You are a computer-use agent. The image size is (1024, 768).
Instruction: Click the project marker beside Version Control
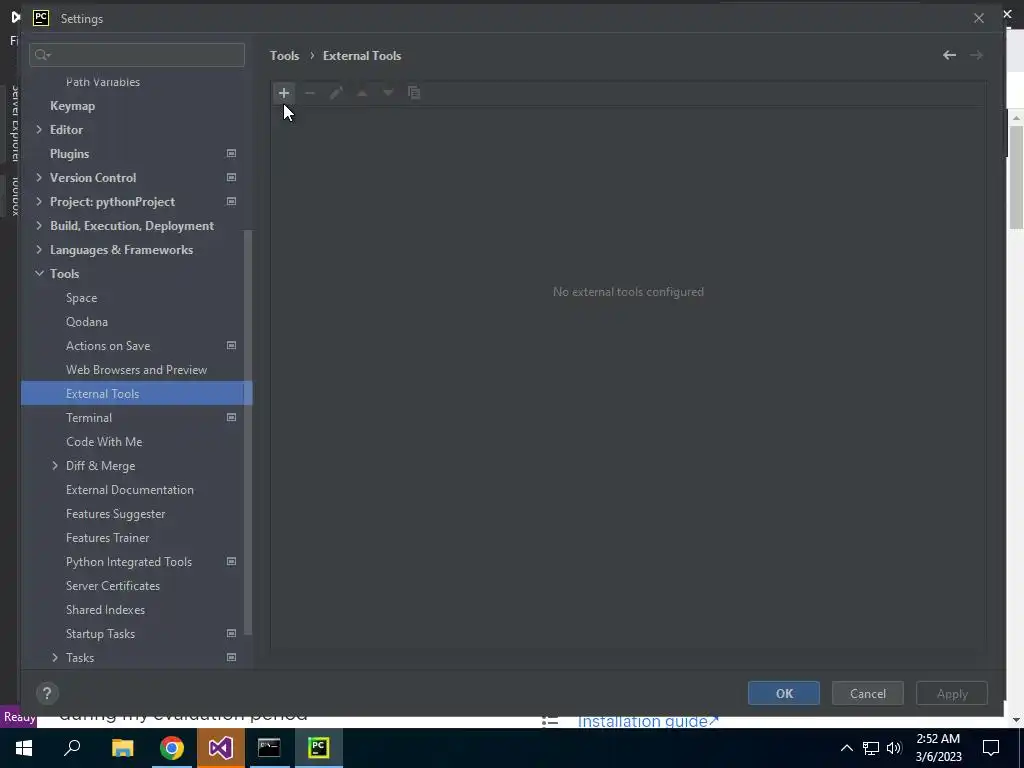tap(231, 178)
